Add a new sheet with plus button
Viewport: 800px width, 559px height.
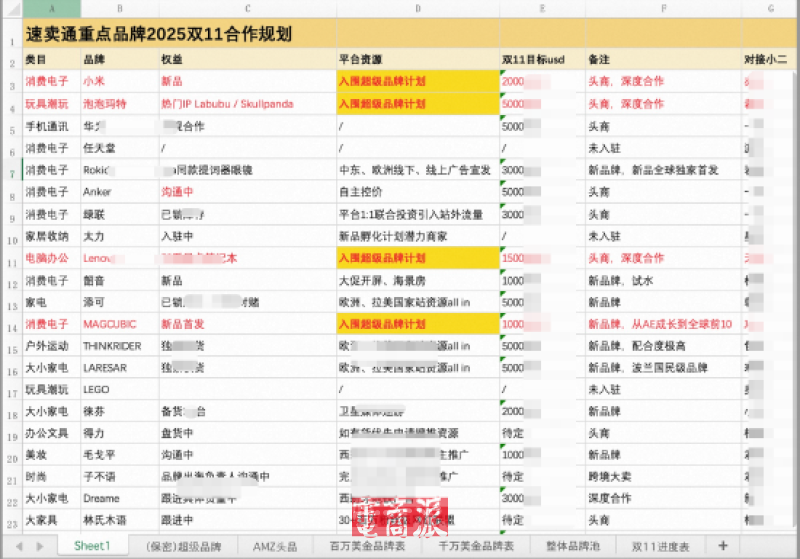(x=722, y=545)
